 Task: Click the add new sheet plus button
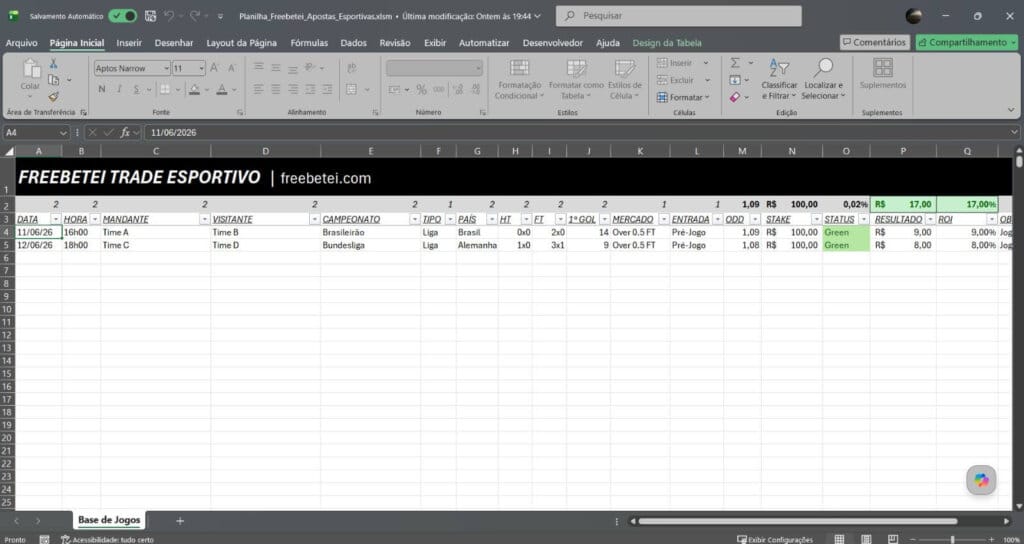[x=180, y=520]
